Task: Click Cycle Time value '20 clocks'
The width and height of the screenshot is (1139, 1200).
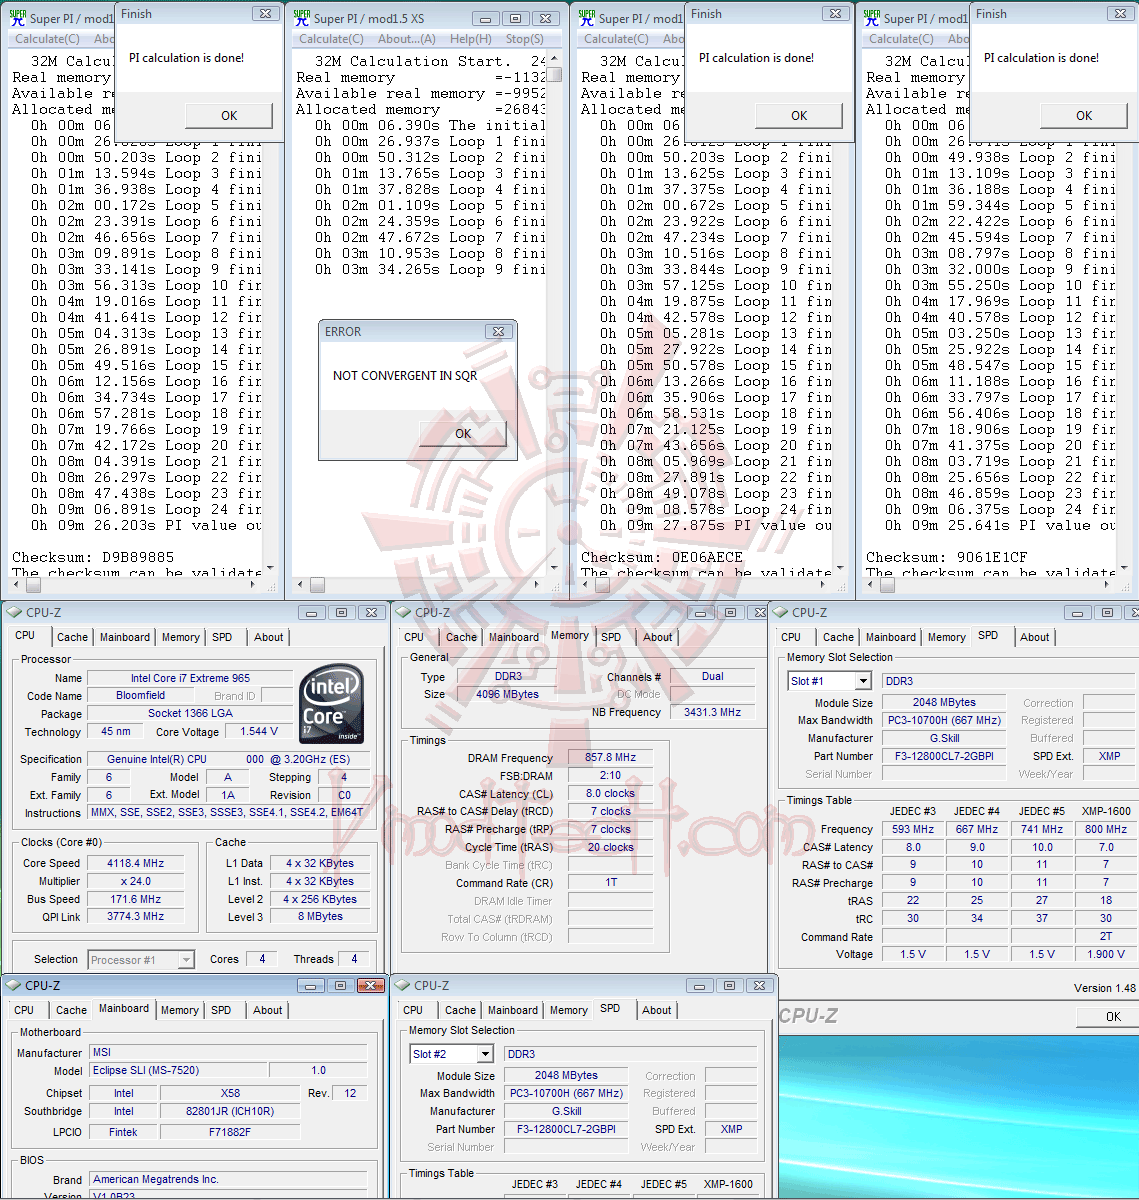Action: tap(610, 847)
